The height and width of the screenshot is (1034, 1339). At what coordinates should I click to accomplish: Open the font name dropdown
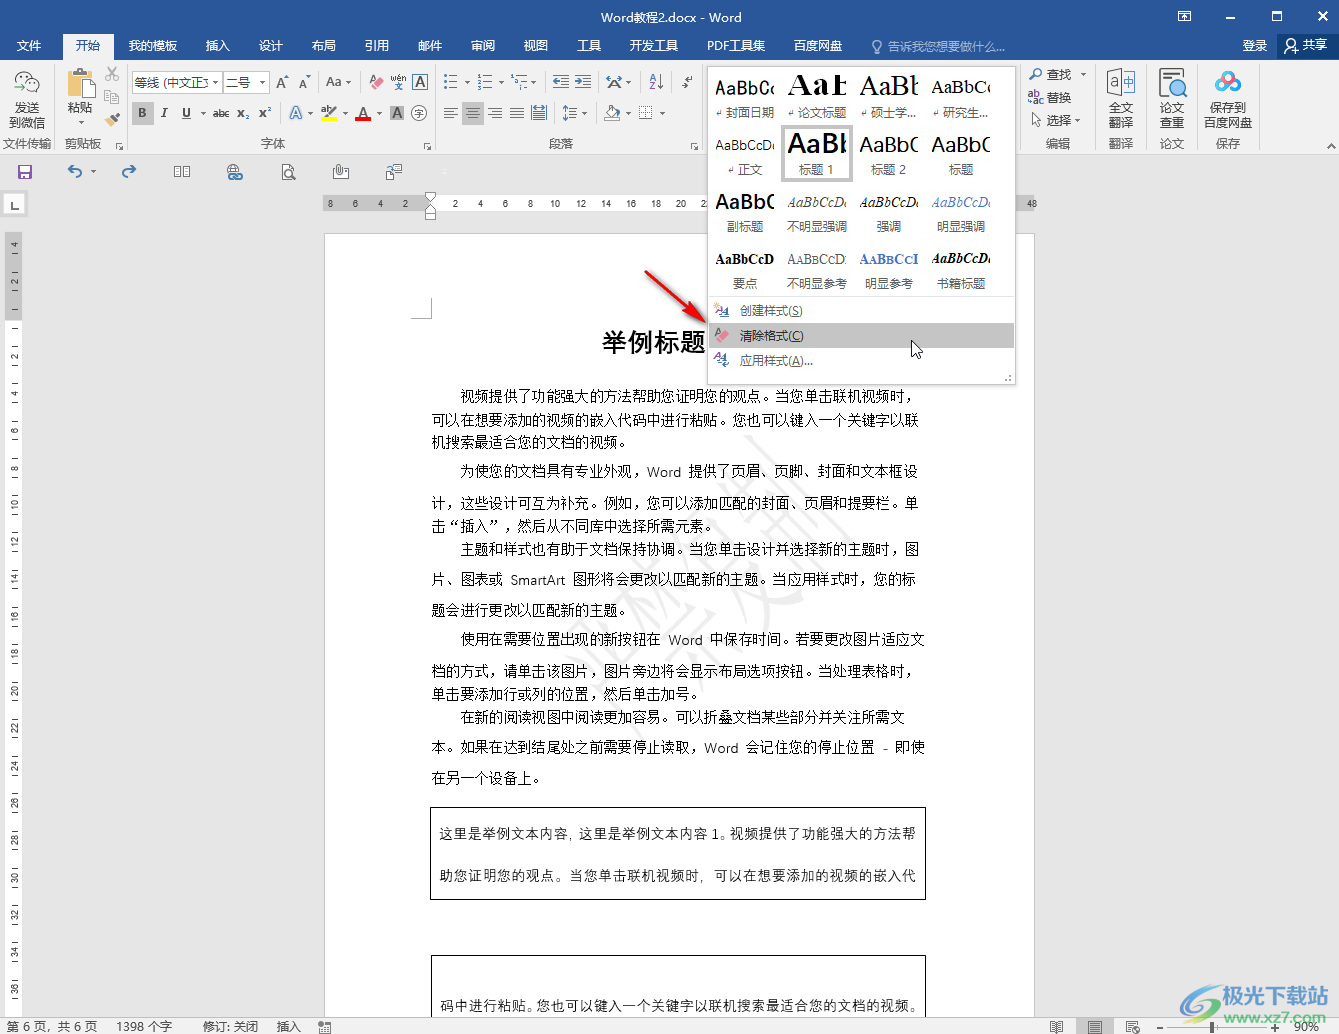pos(215,82)
